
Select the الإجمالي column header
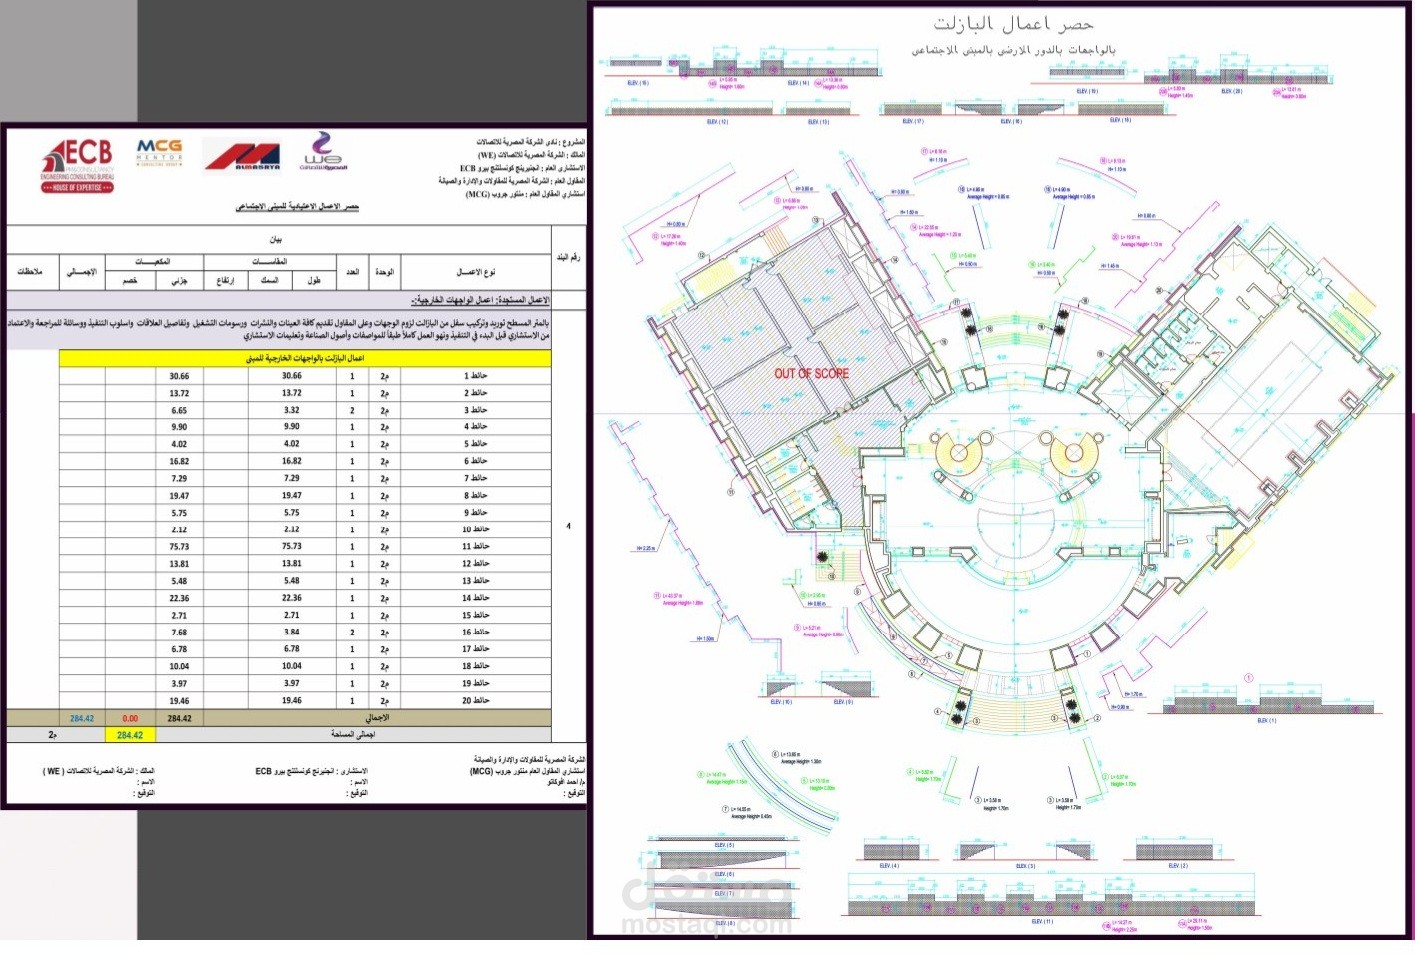pyautogui.click(x=82, y=271)
